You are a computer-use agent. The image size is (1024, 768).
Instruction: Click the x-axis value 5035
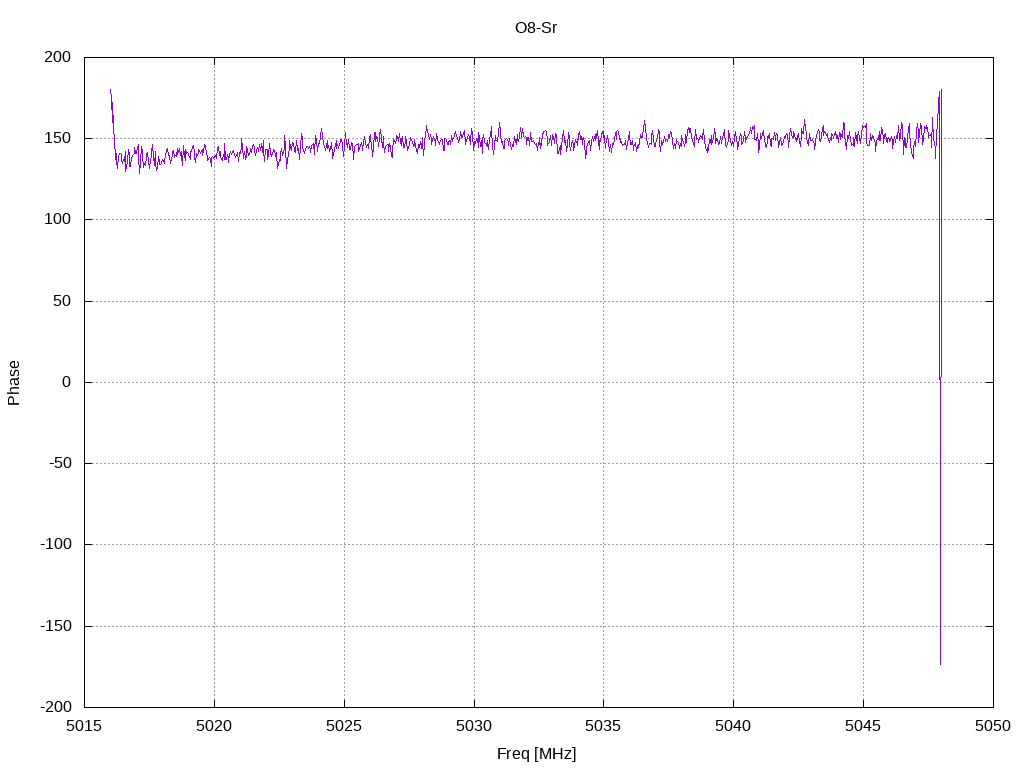(603, 726)
